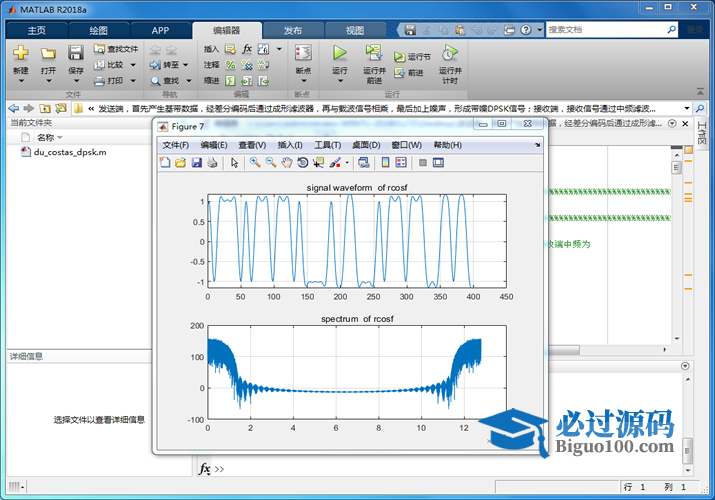Screen dimensions: 715x500
Task: Open the current folder path dropdown
Action: click(686, 108)
